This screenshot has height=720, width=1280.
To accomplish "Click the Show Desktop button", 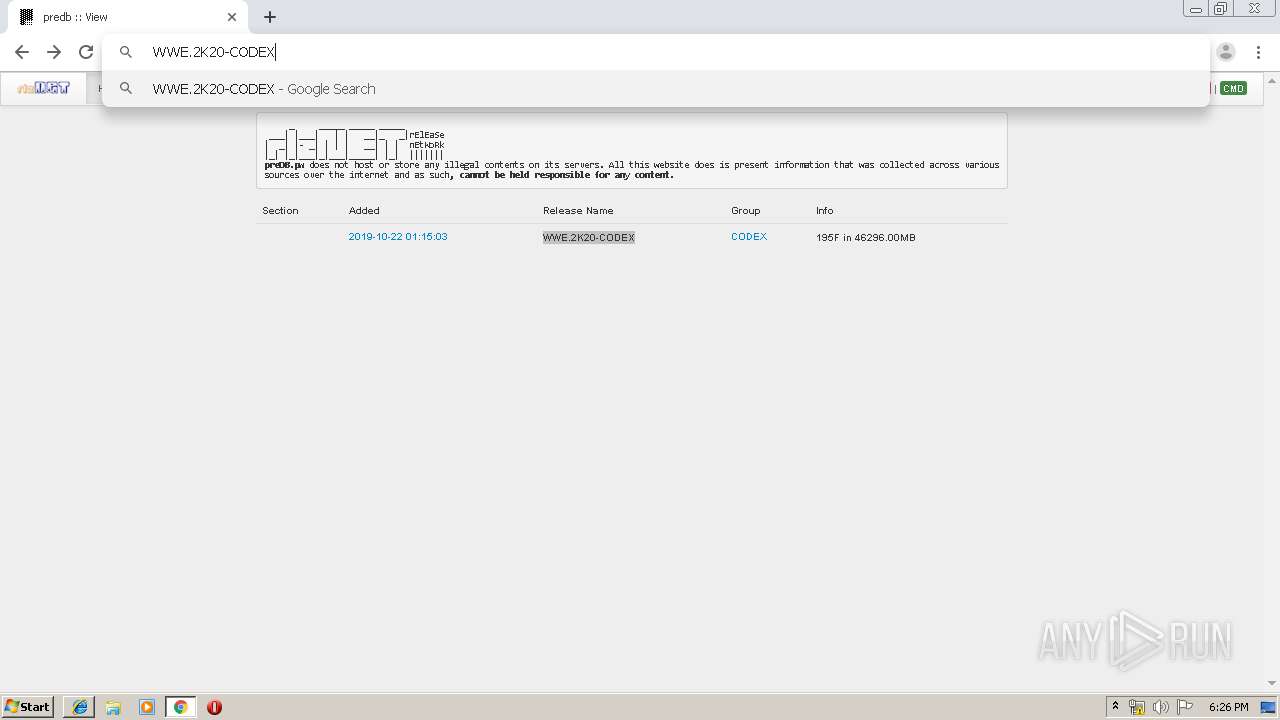I will point(1270,707).
